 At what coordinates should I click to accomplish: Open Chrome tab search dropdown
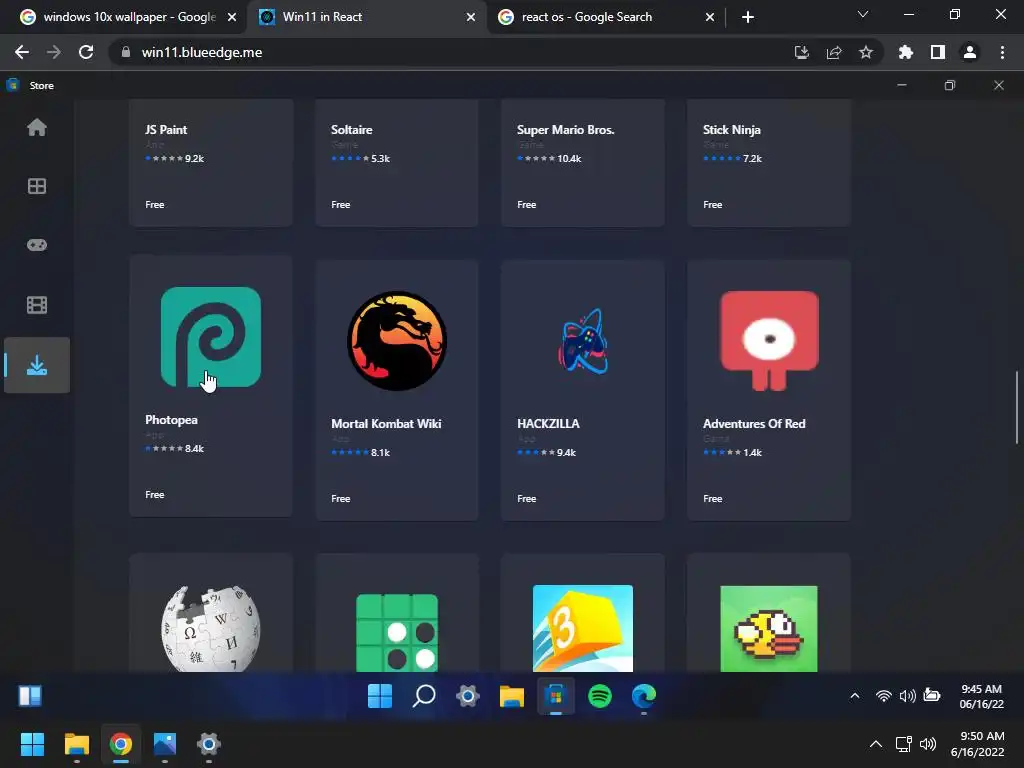tap(863, 15)
